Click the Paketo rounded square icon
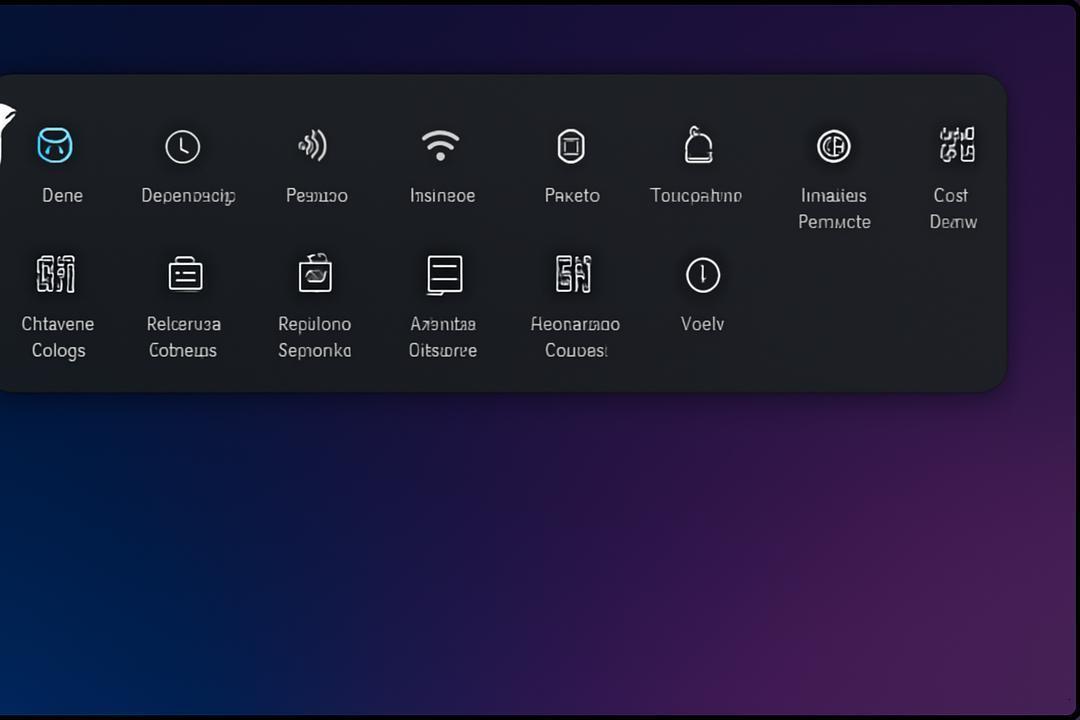Image resolution: width=1080 pixels, height=720 pixels. pos(571,146)
